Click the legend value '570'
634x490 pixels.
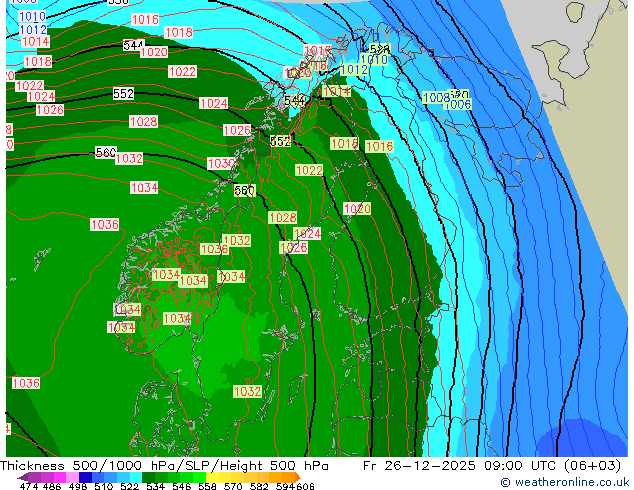point(233,486)
